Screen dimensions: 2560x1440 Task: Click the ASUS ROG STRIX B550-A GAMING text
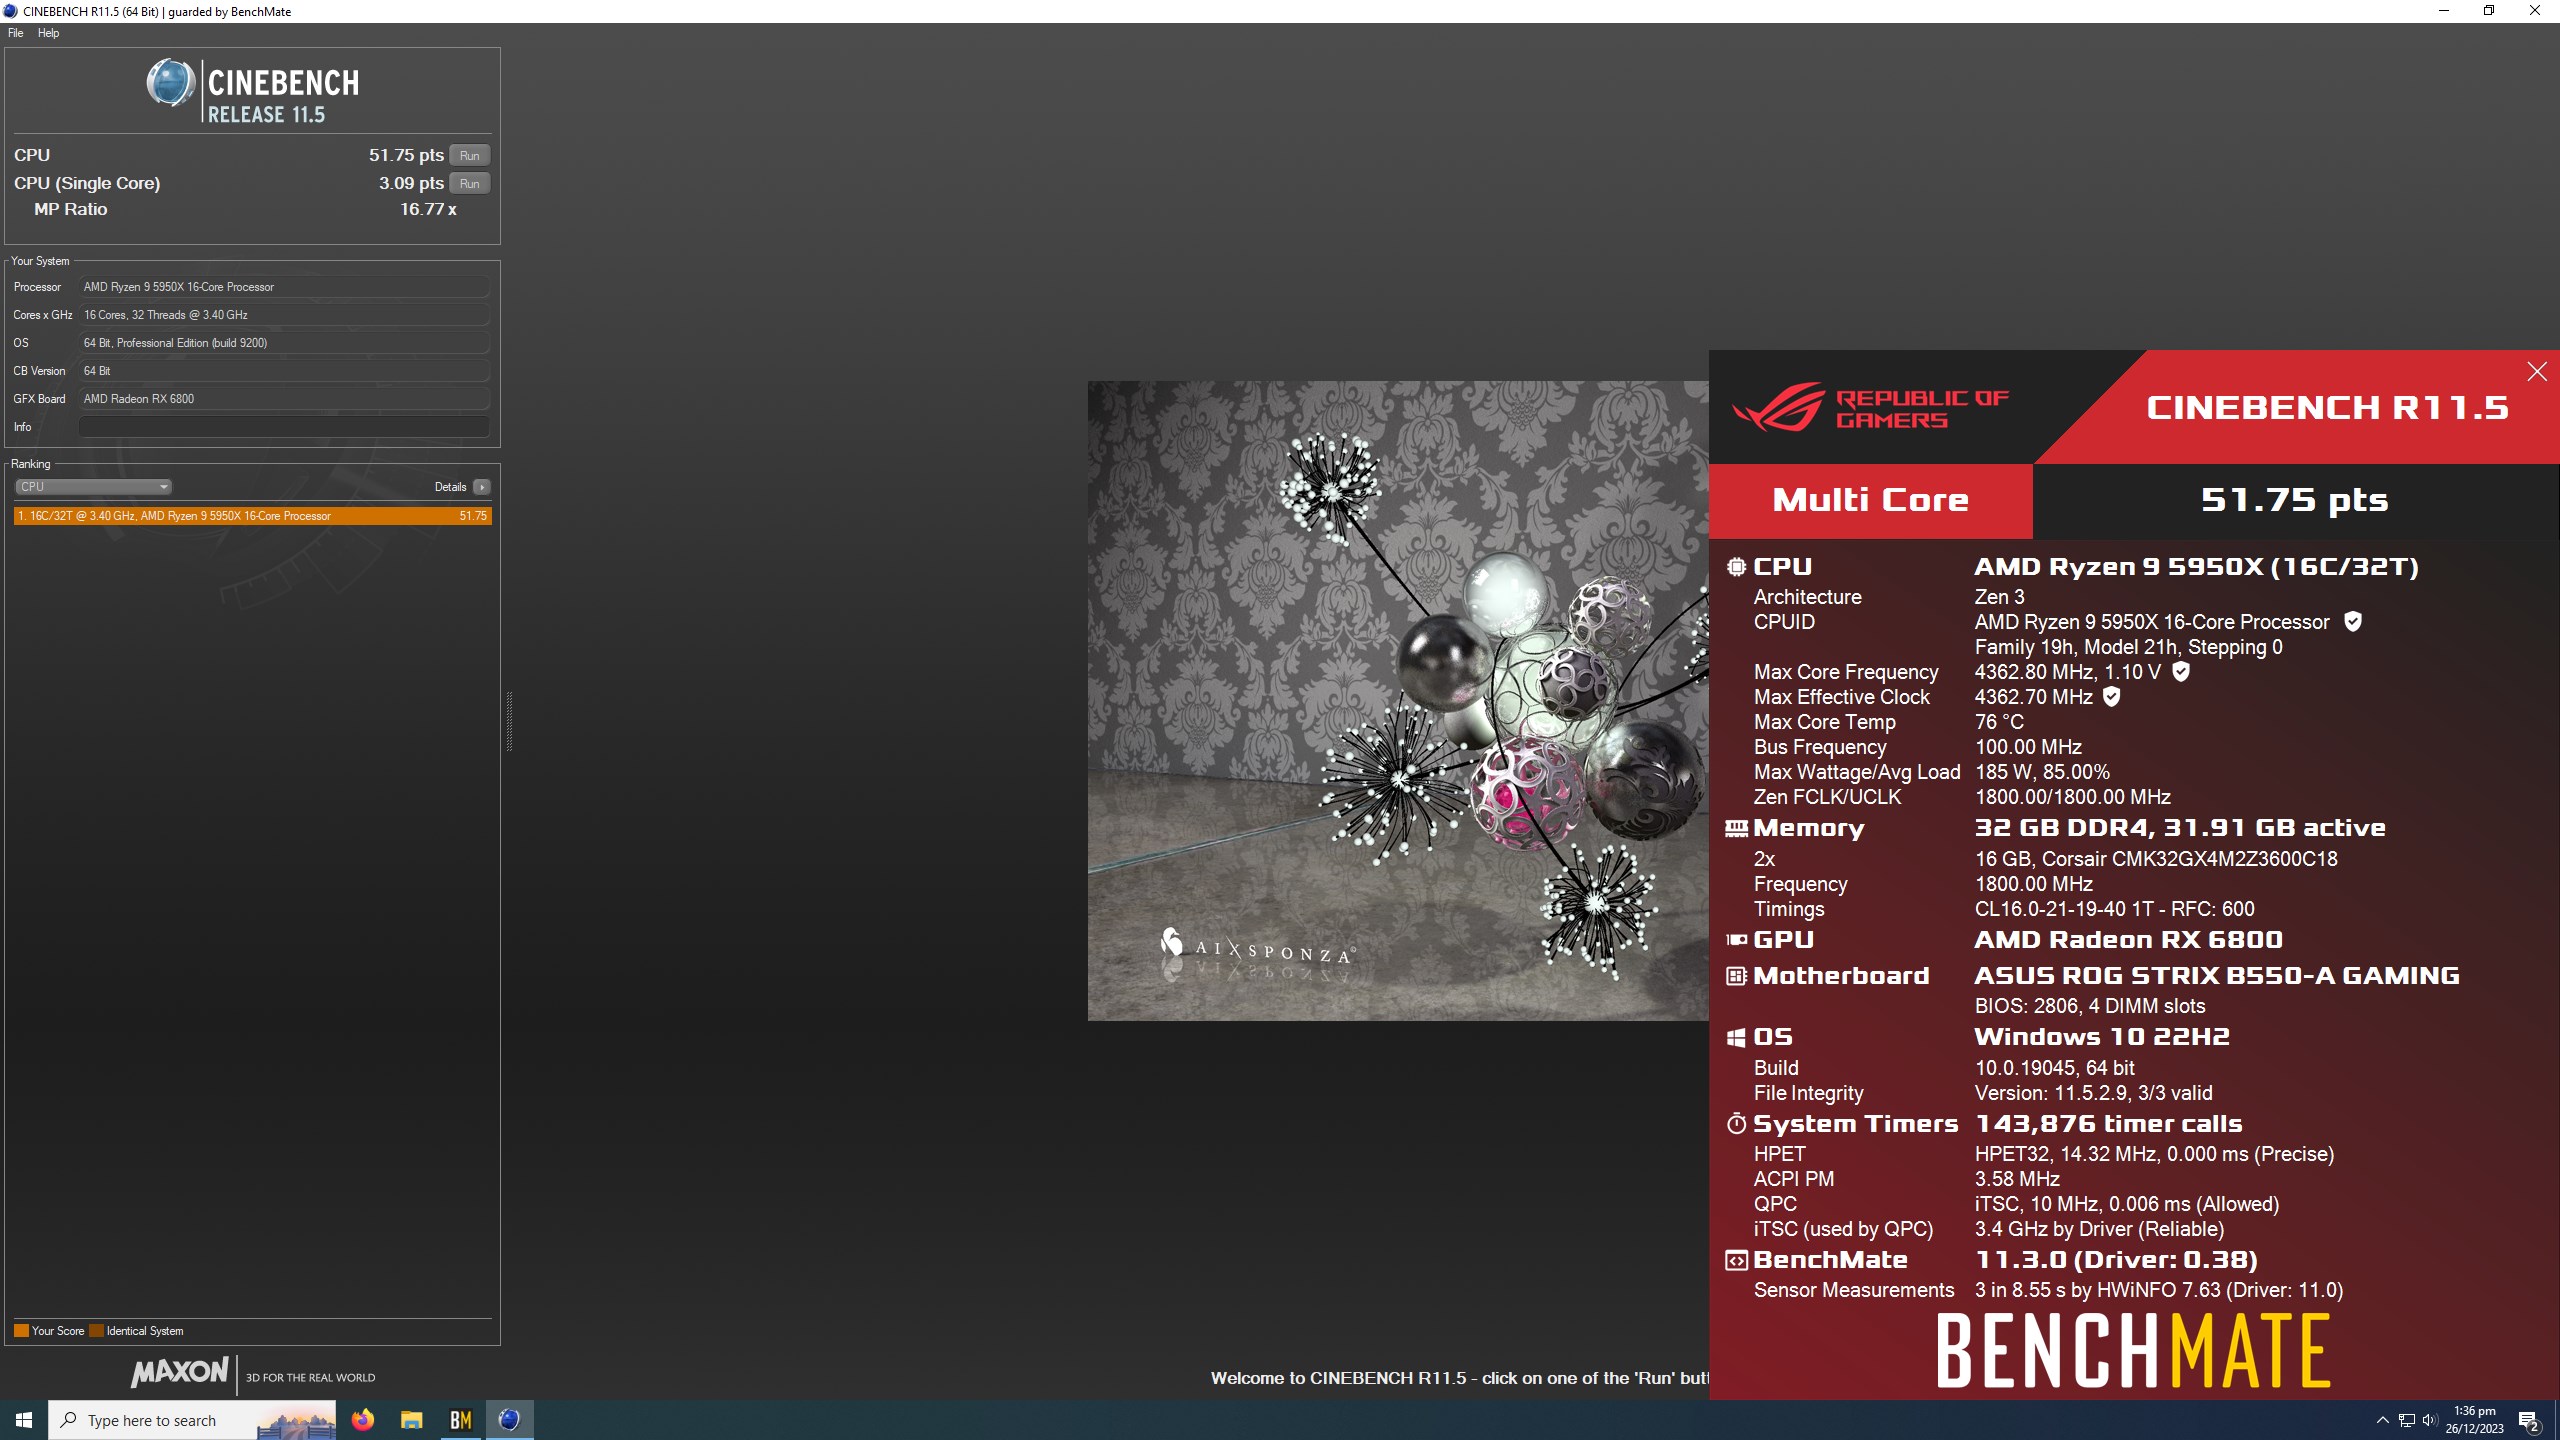pyautogui.click(x=2217, y=976)
